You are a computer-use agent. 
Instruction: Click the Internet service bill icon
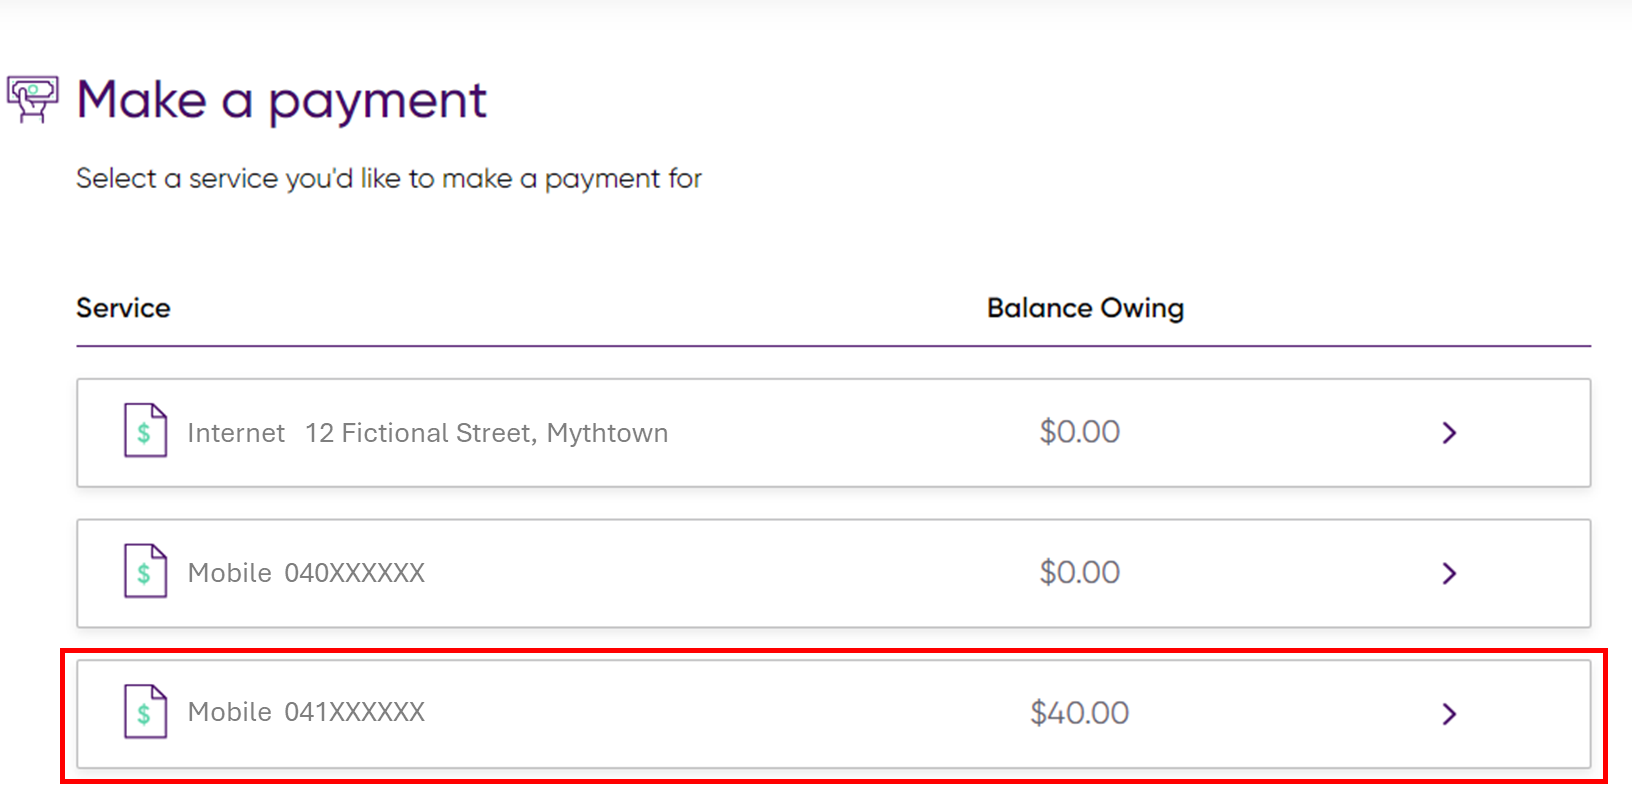[145, 431]
